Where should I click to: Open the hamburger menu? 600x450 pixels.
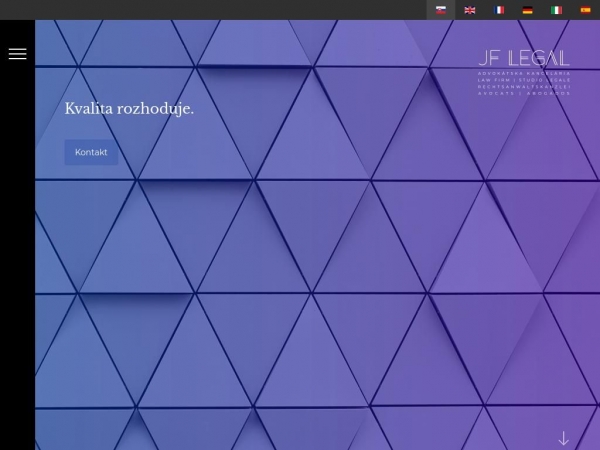point(18,54)
